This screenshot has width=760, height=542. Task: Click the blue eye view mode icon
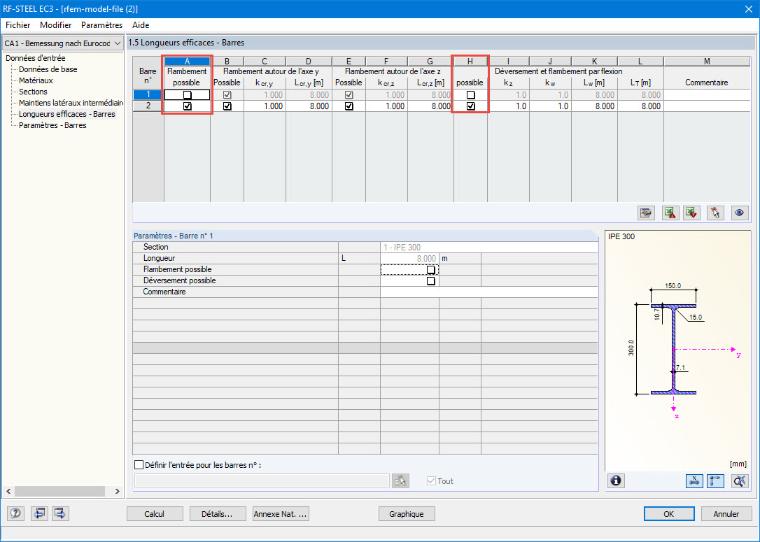point(739,212)
